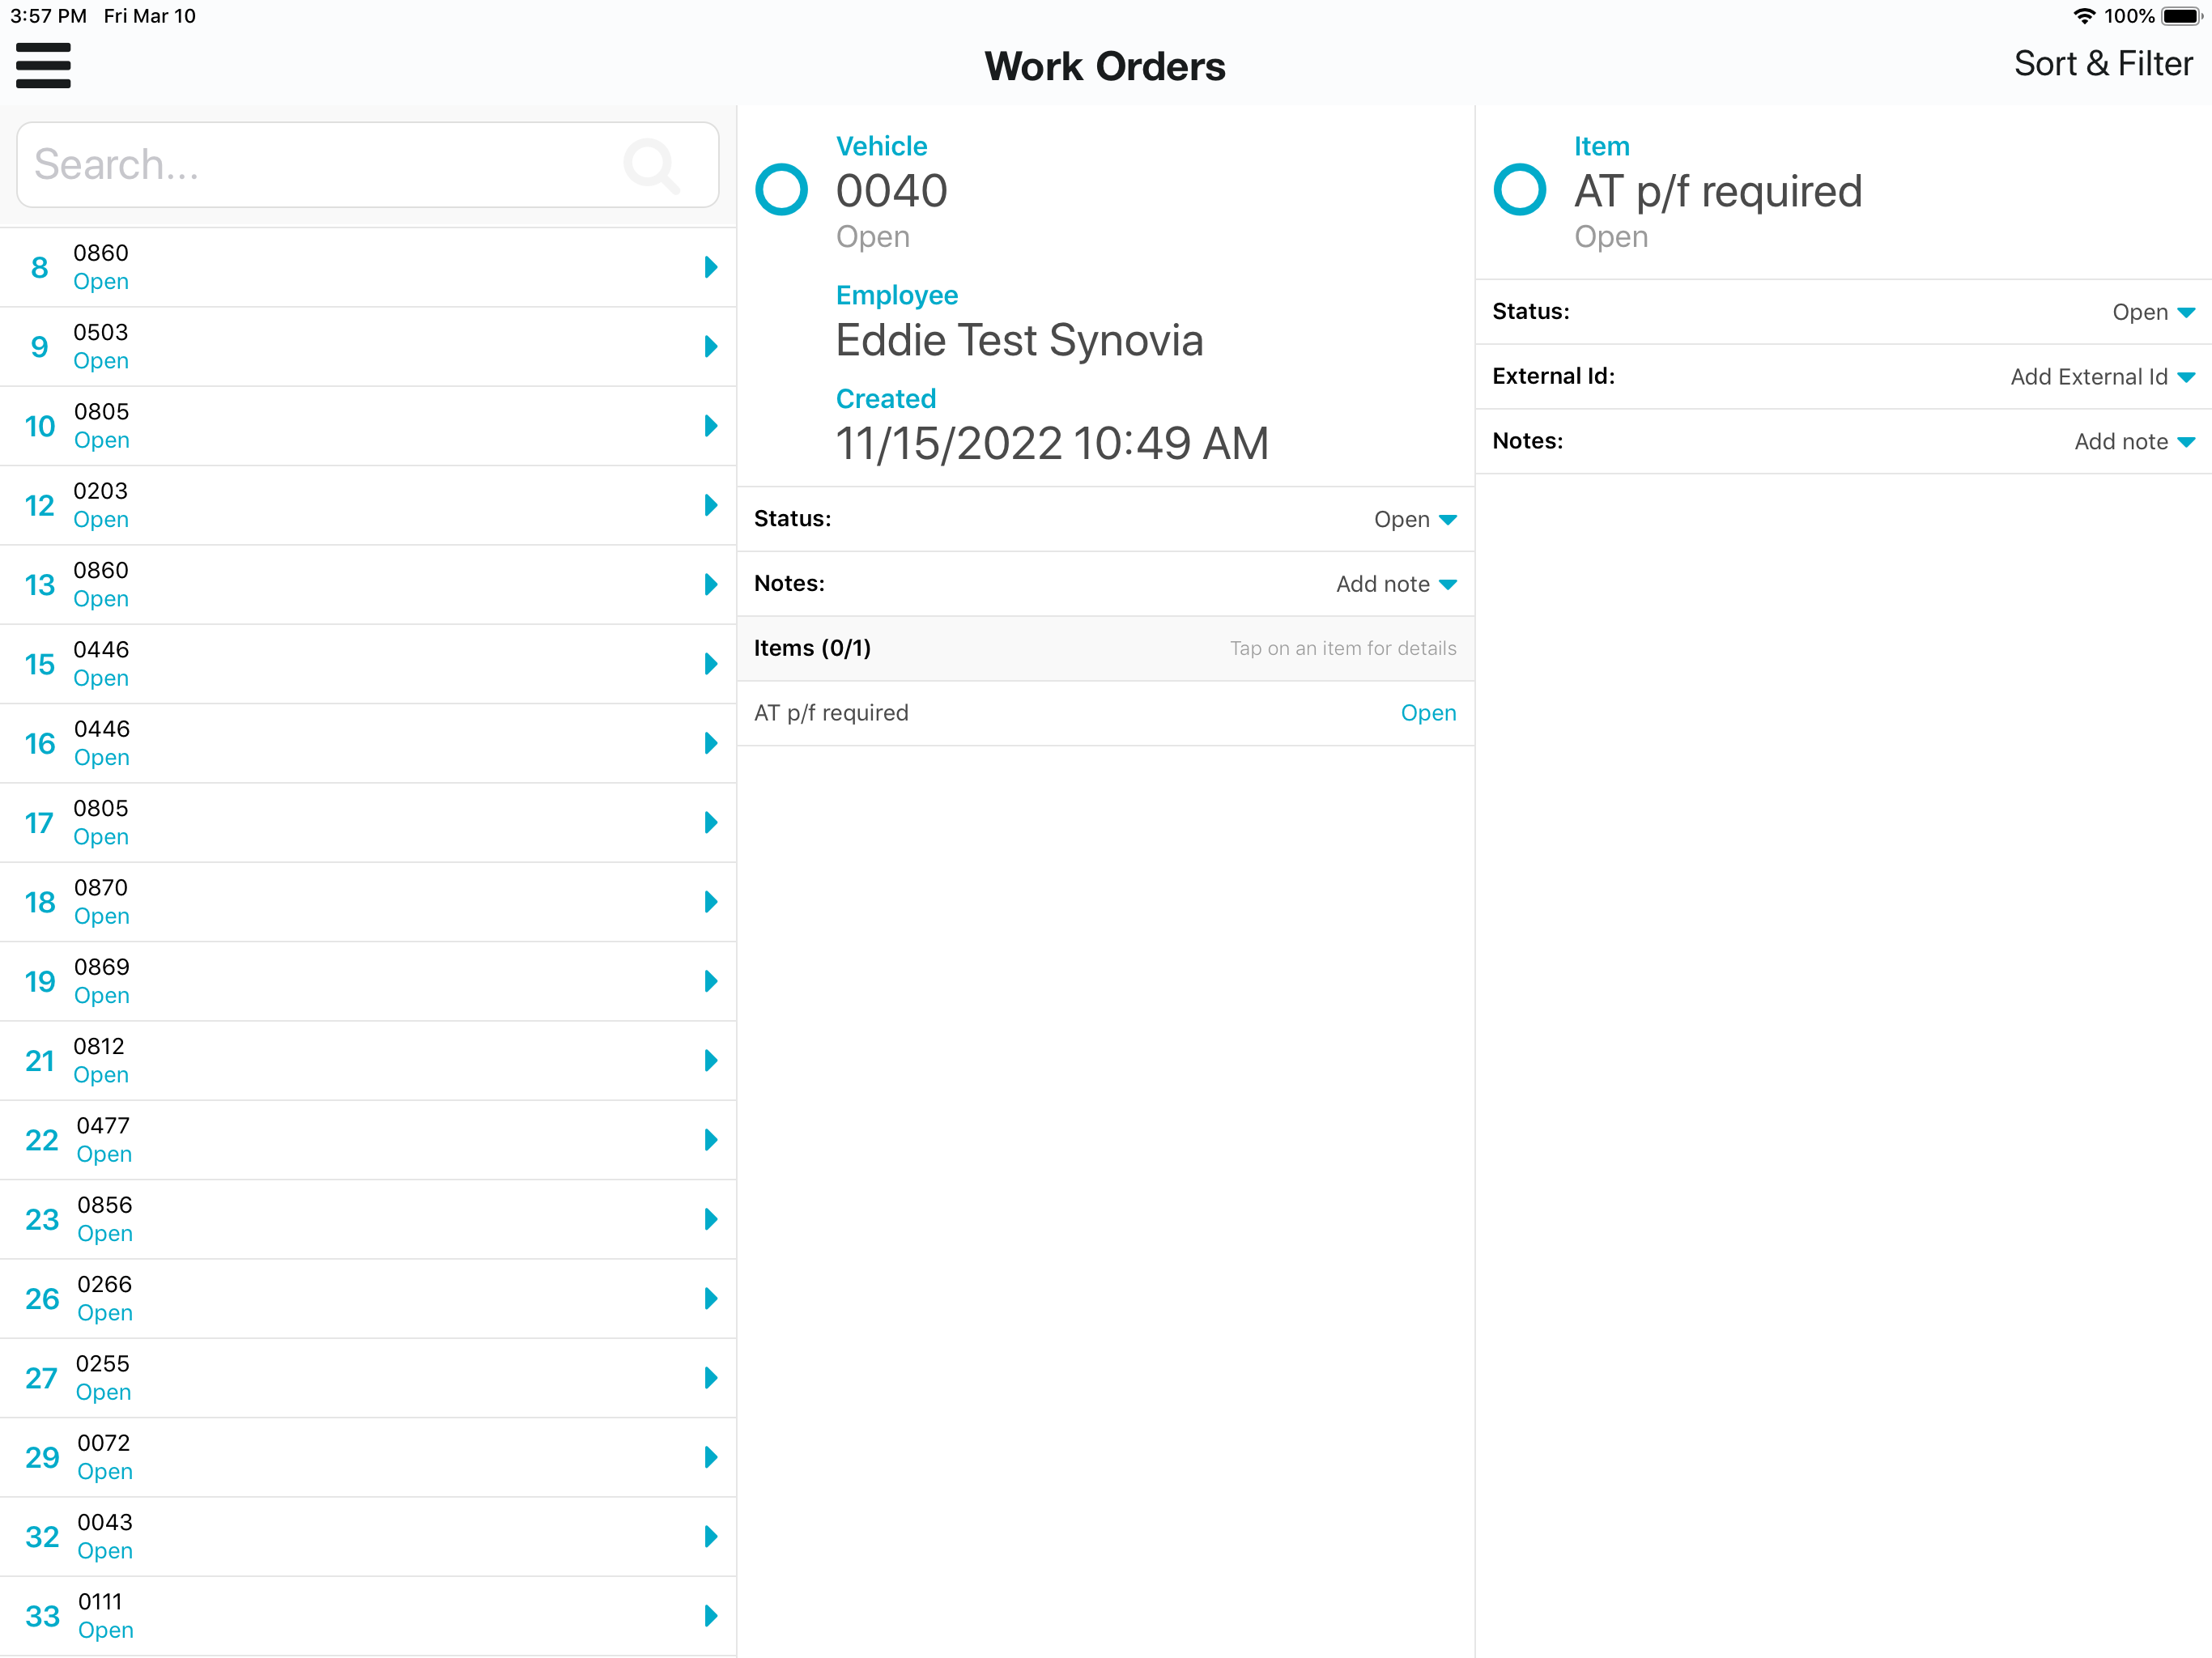Open arrow for work order 23
2212x1658 pixels.
pos(711,1219)
